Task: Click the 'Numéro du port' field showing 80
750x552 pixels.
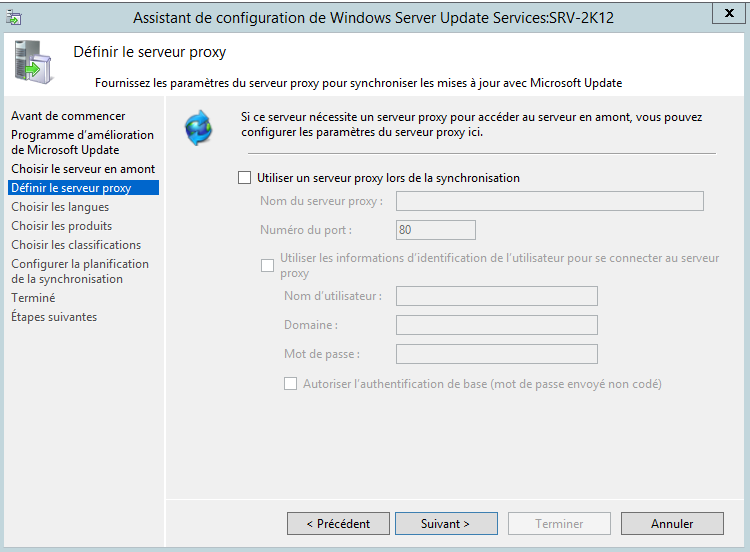Action: (436, 230)
